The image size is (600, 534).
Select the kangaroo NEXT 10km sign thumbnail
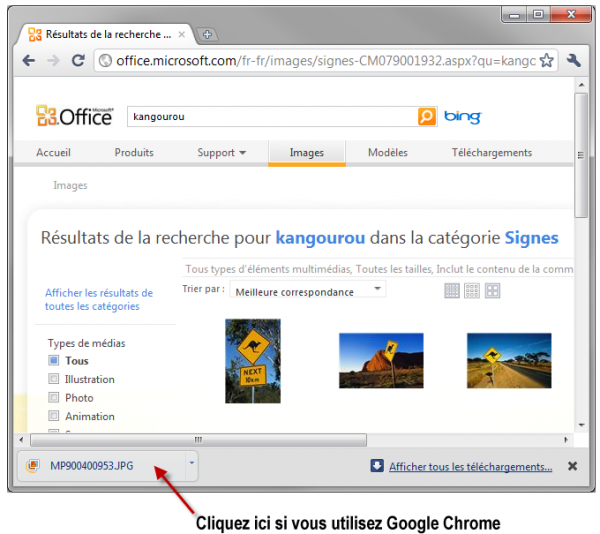tap(253, 361)
